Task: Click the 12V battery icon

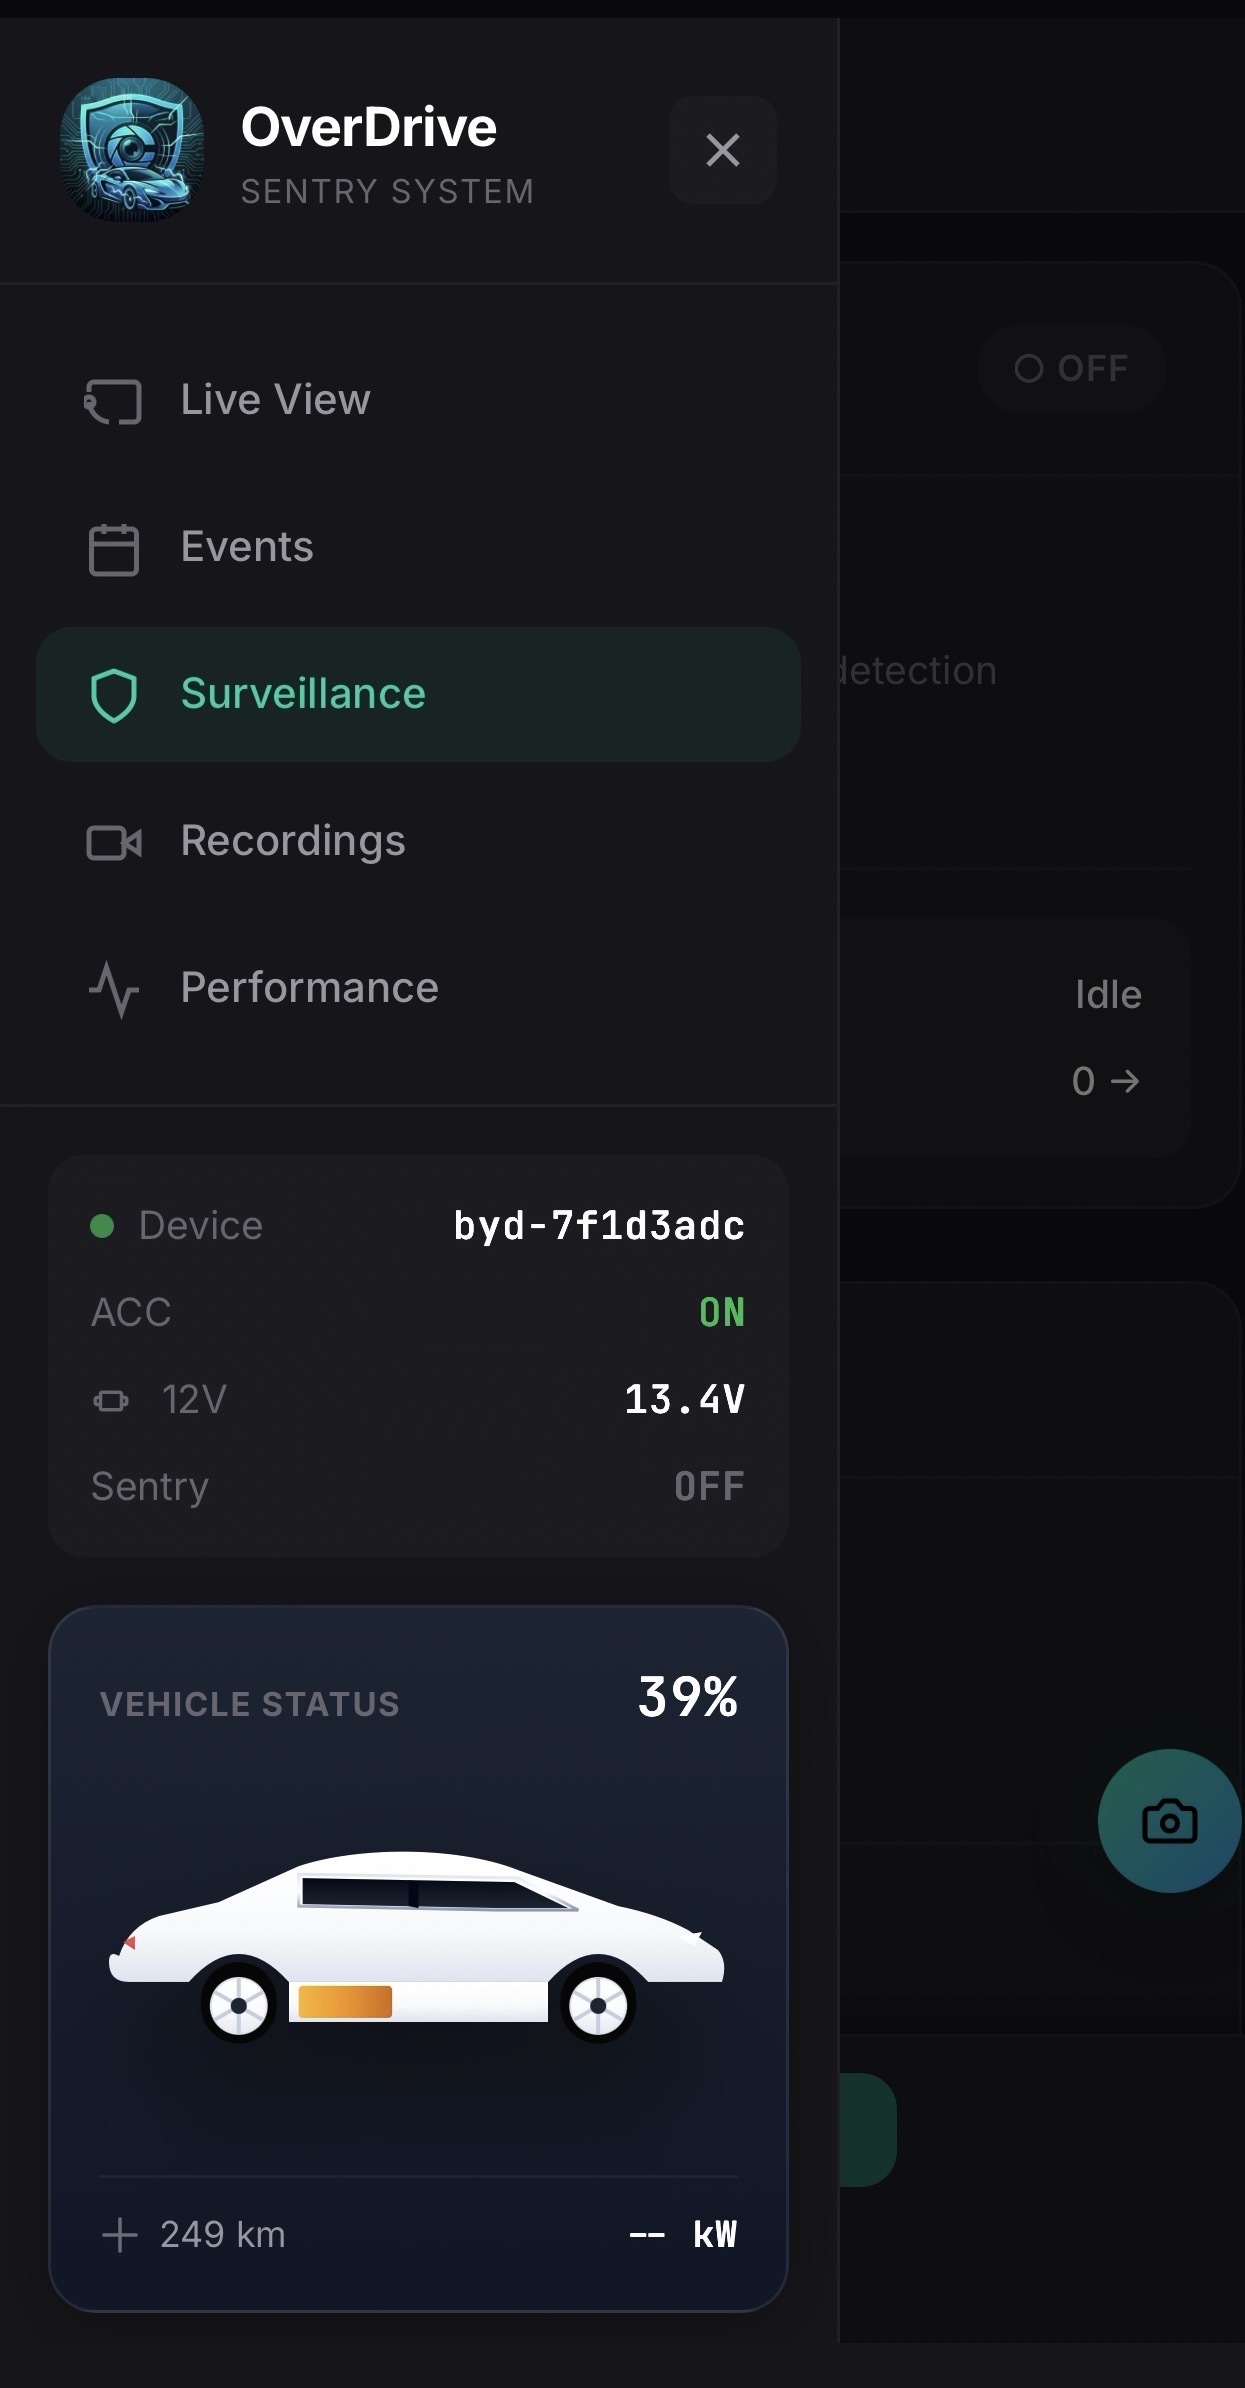Action: click(x=111, y=1400)
